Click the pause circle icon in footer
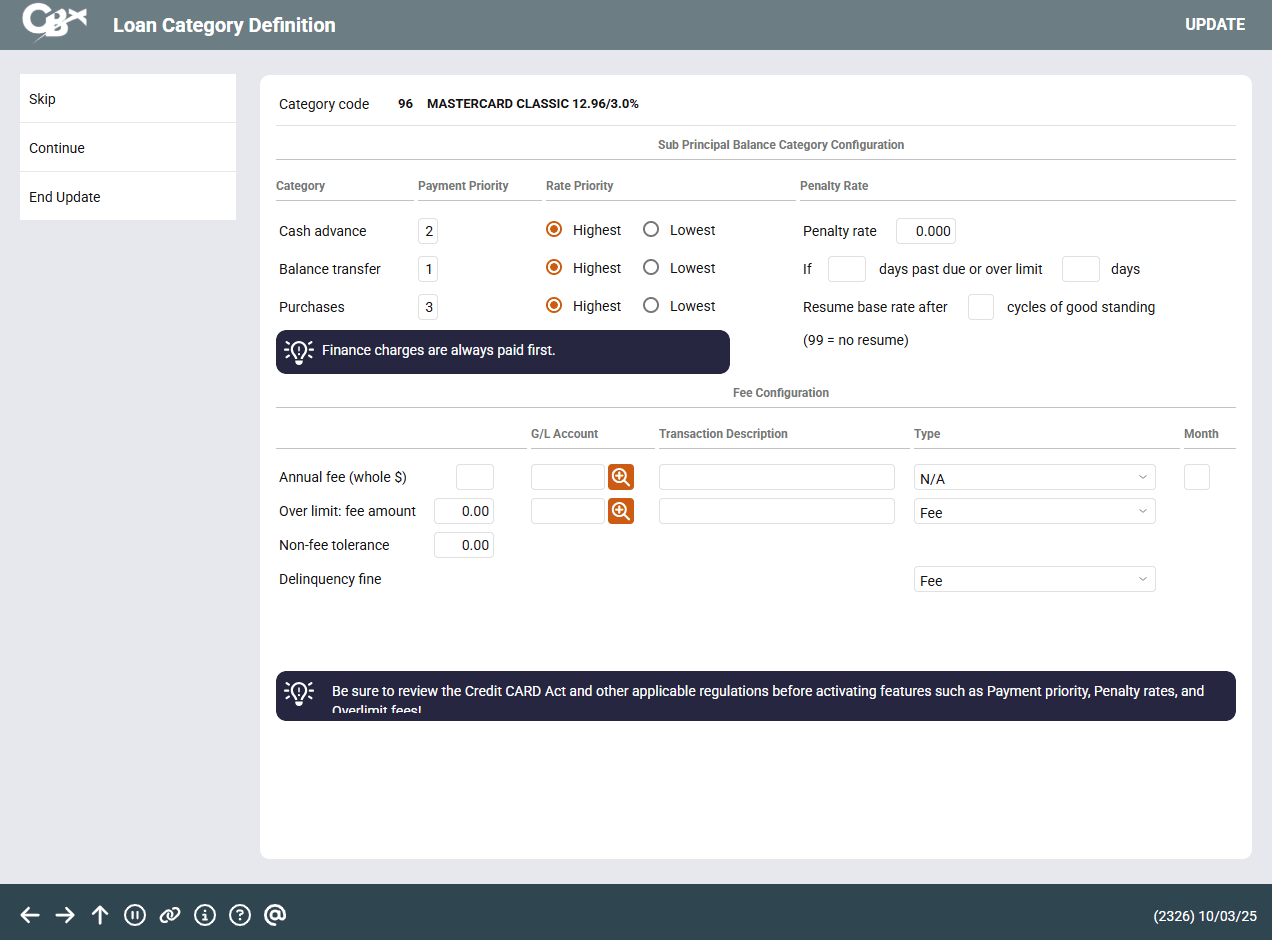Image resolution: width=1272 pixels, height=940 pixels. pyautogui.click(x=135, y=915)
